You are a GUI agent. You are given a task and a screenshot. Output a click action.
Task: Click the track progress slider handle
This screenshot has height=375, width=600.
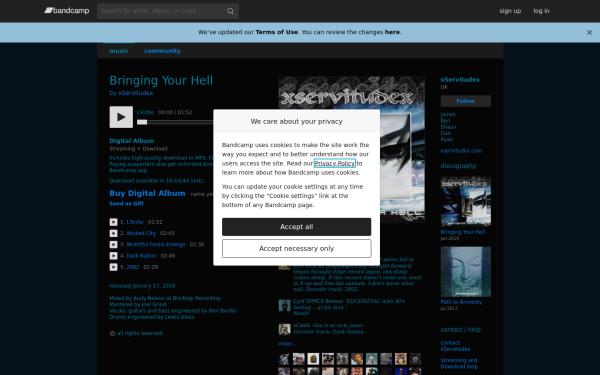pos(142,122)
